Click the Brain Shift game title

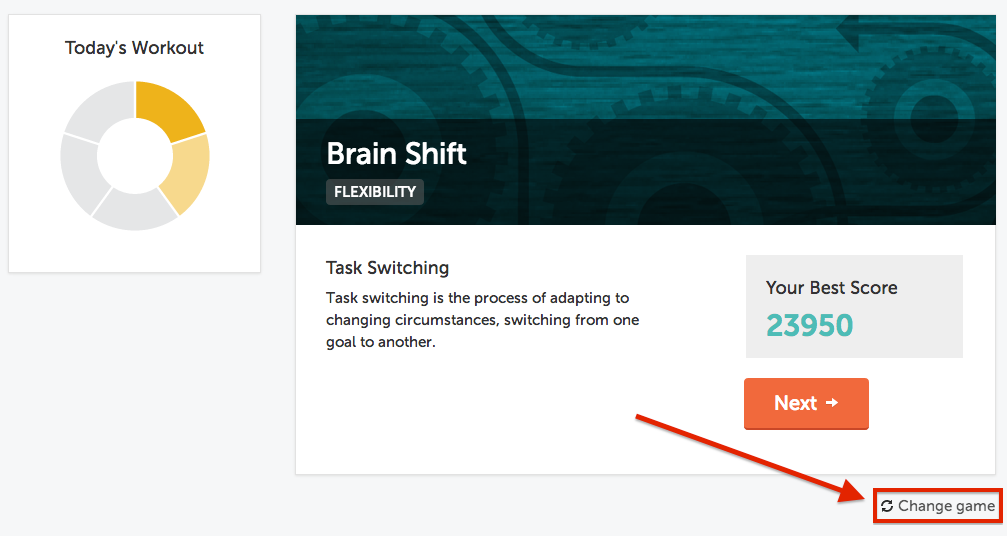396,153
